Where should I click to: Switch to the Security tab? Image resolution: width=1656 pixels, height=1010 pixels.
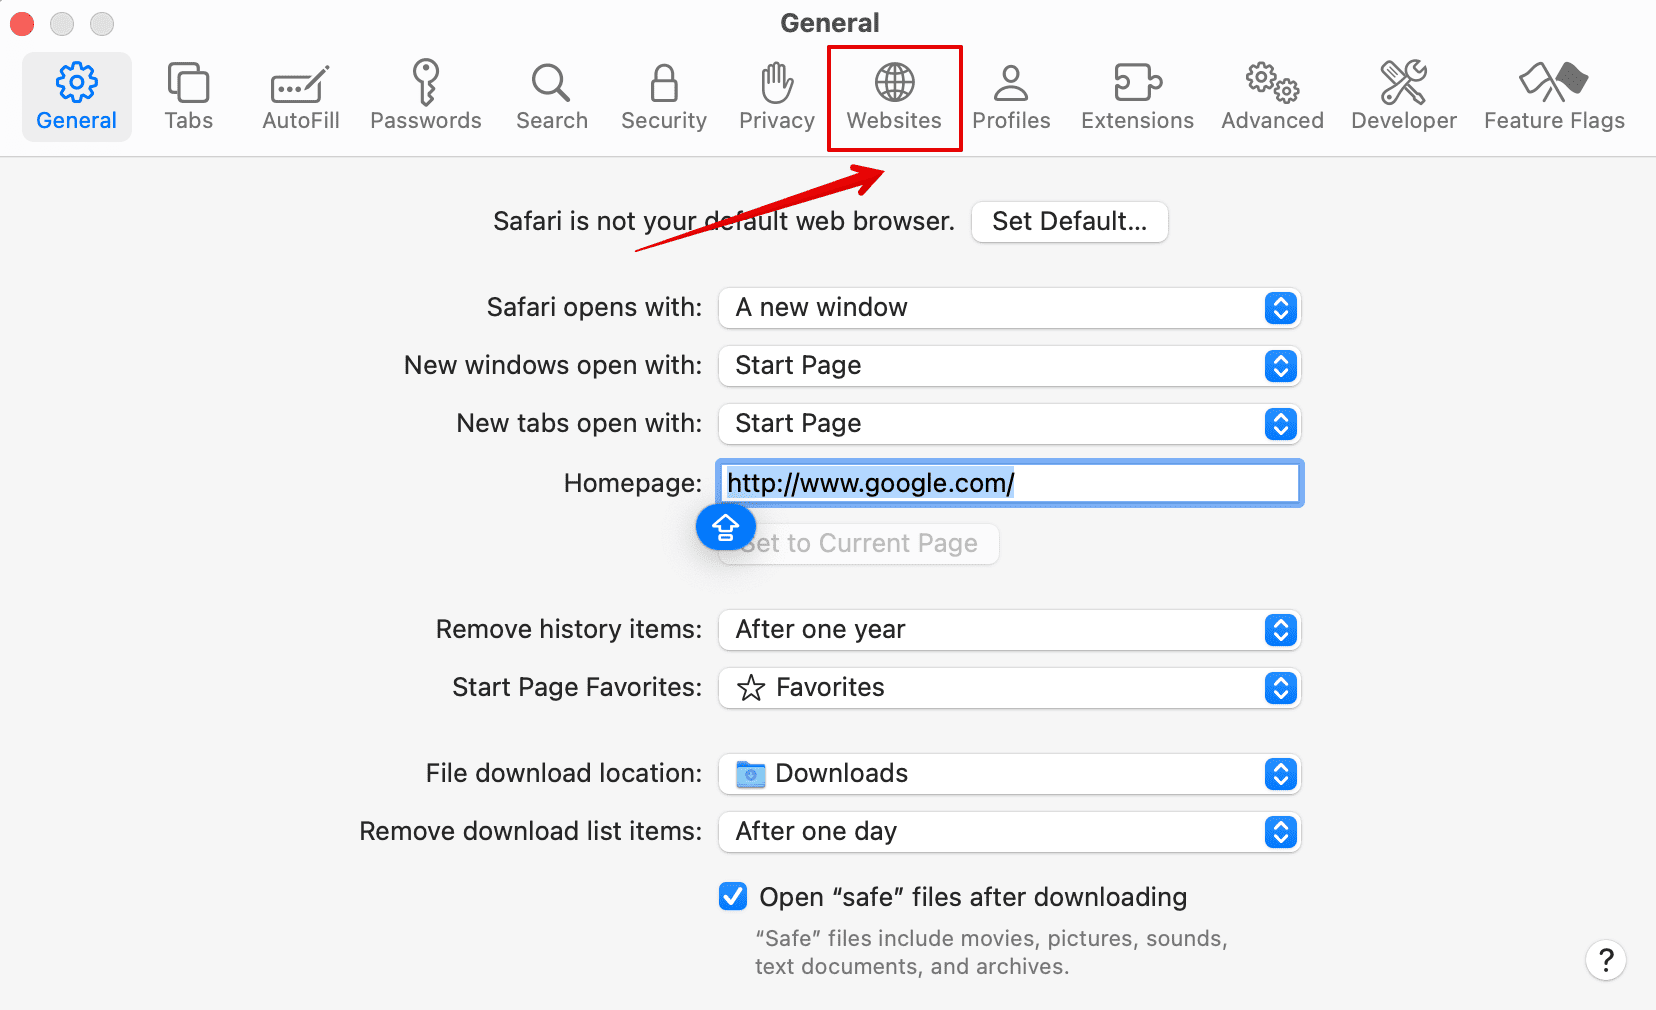pos(663,97)
